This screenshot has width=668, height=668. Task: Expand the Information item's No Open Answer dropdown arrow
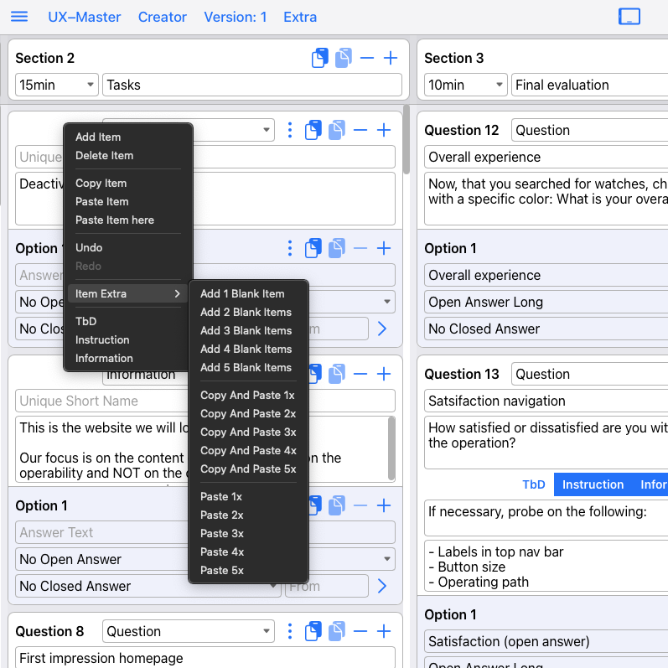click(387, 559)
